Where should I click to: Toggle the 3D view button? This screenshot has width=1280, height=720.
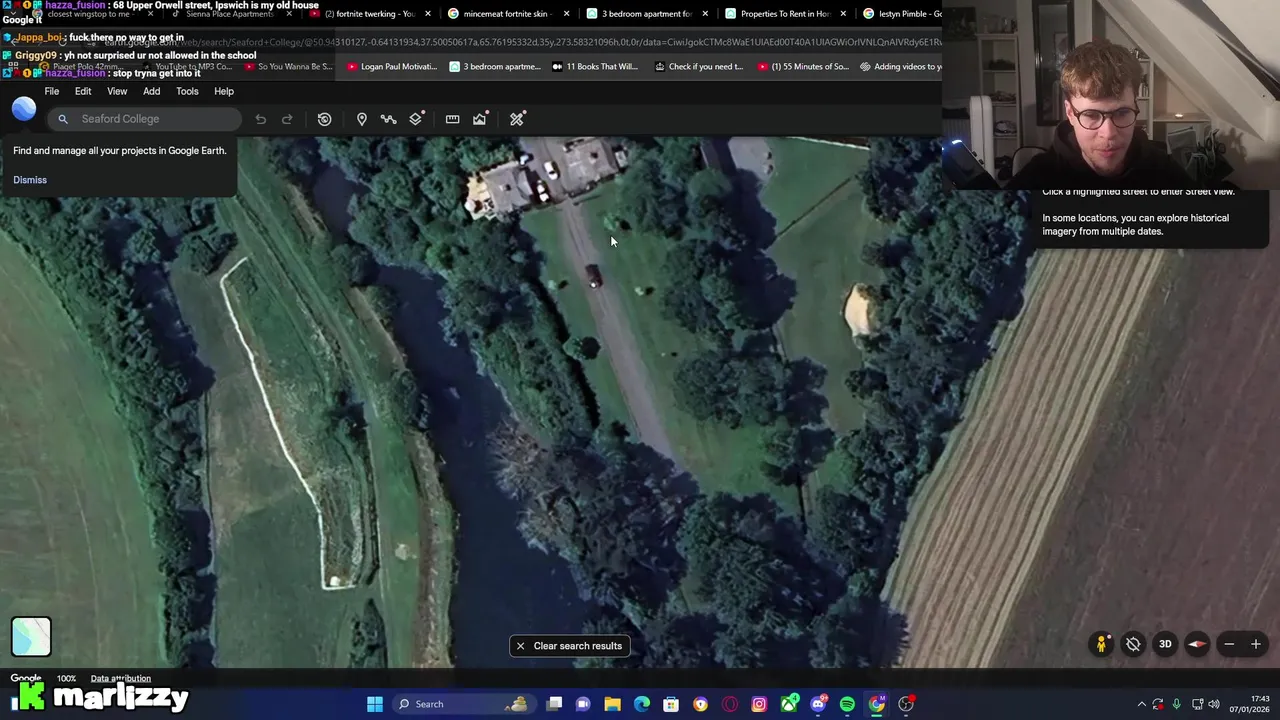tap(1165, 644)
